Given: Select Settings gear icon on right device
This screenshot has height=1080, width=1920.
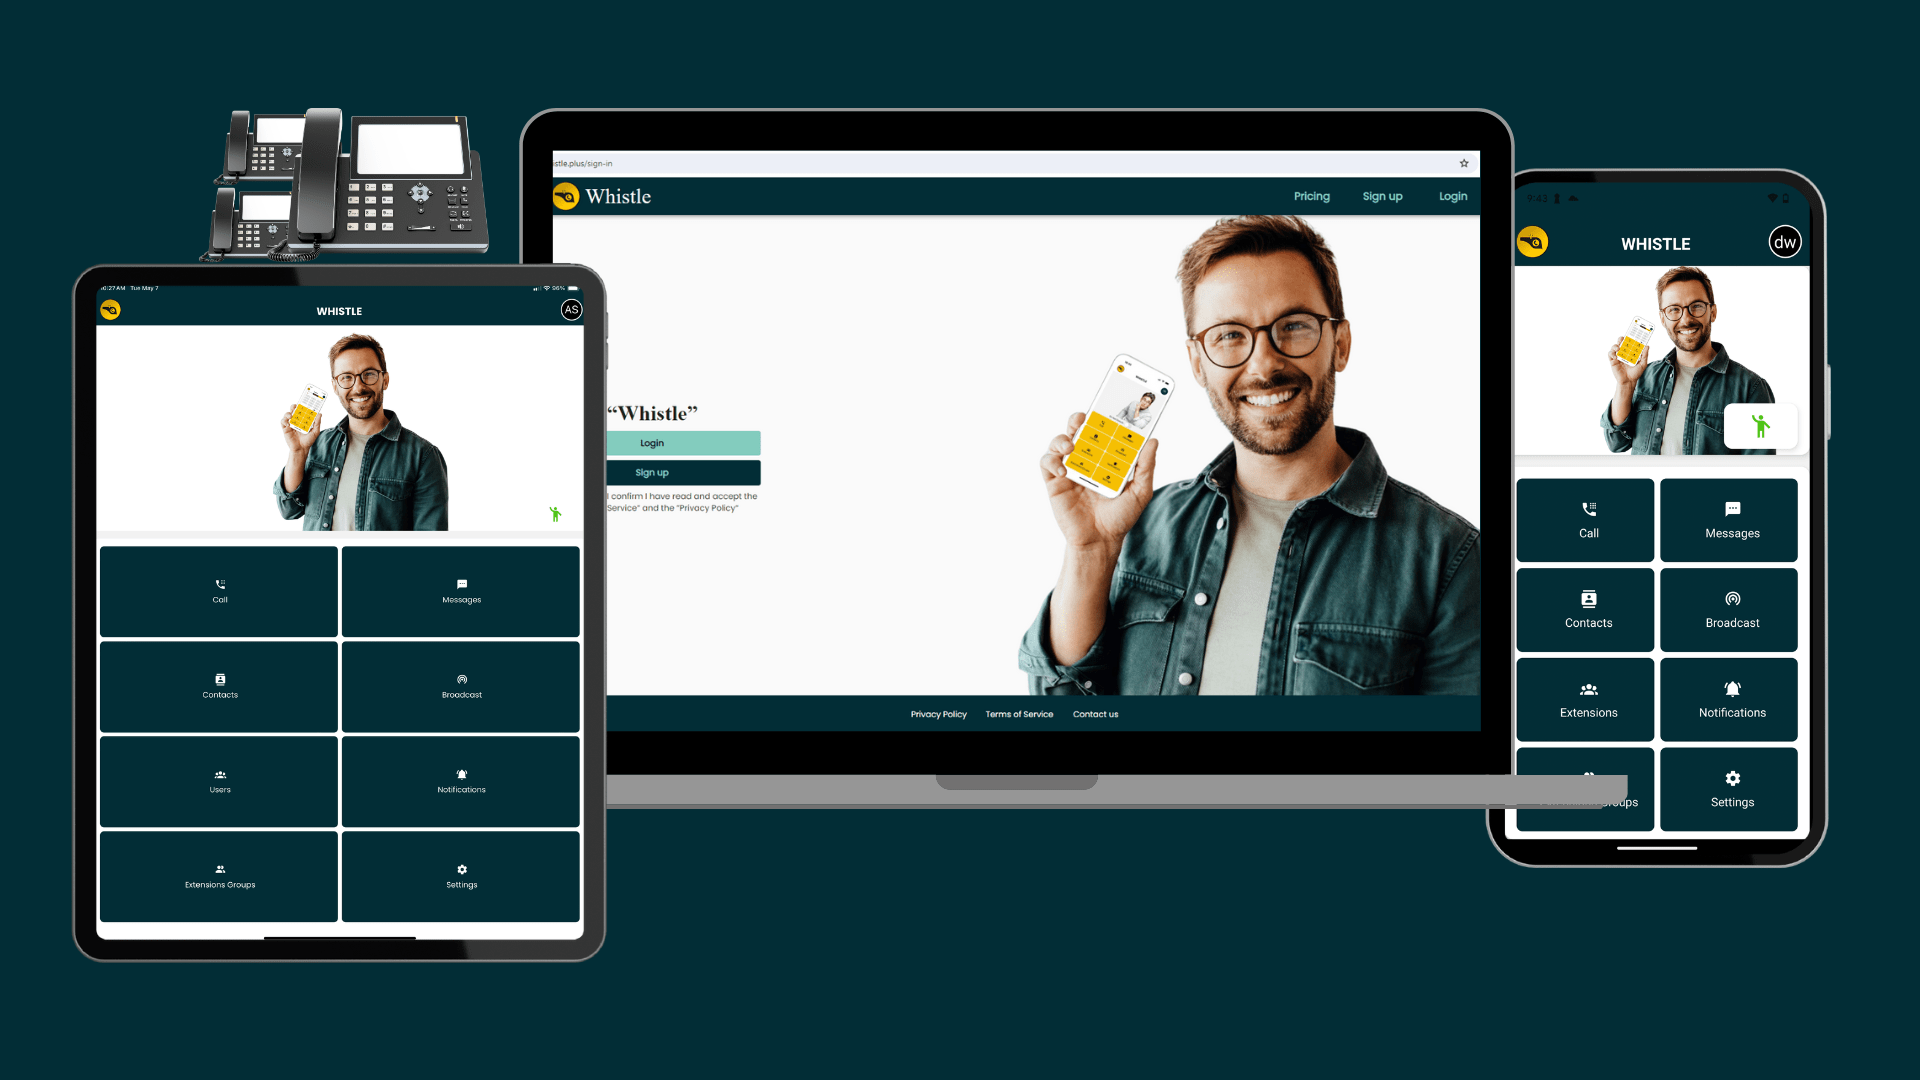Looking at the screenshot, I should (x=1731, y=778).
